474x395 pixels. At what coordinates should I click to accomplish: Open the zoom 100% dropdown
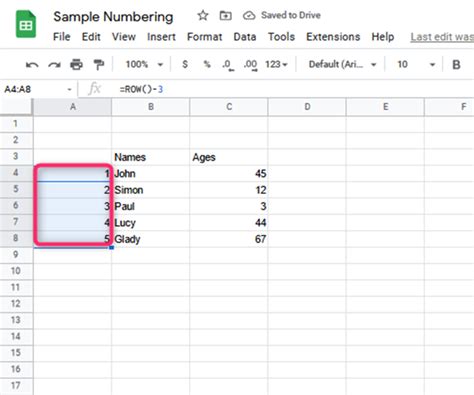tap(144, 64)
